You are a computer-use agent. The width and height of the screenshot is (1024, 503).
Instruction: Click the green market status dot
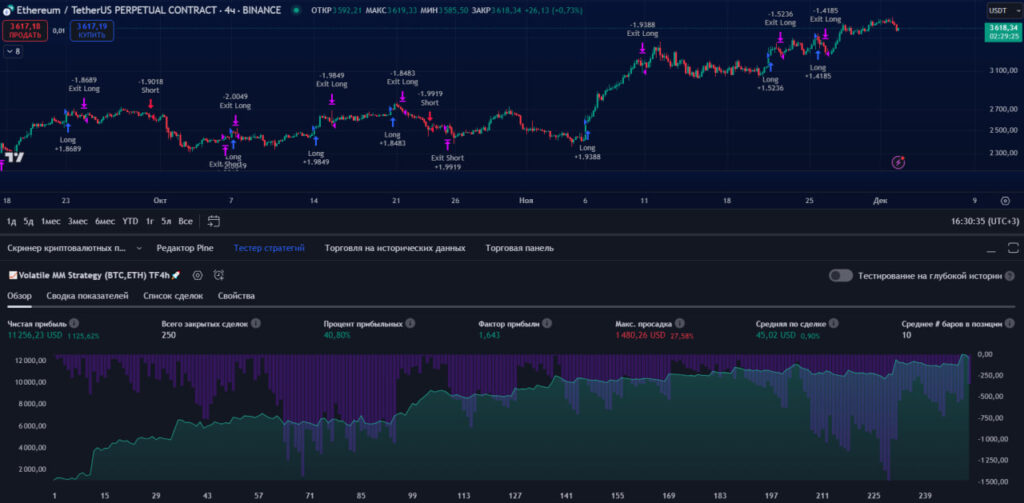pyautogui.click(x=297, y=10)
